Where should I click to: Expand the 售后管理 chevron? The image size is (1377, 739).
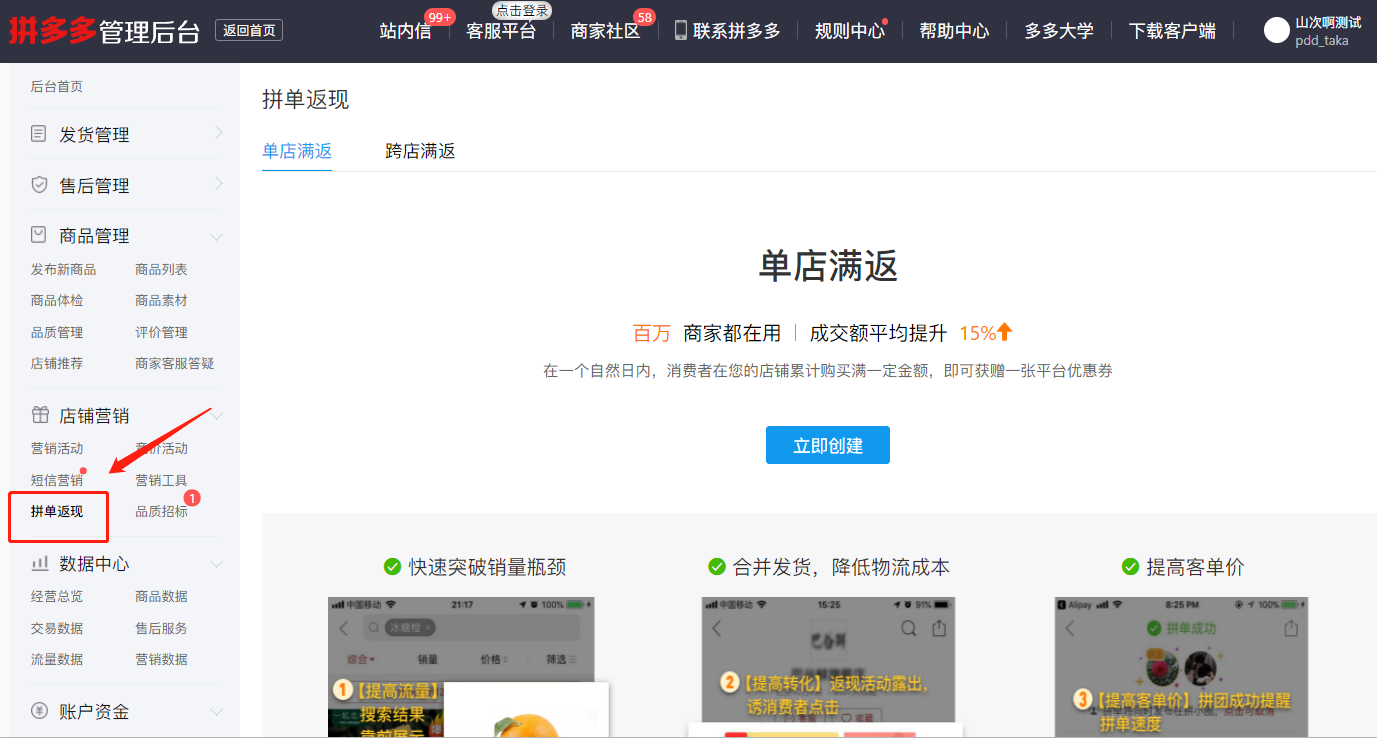(x=219, y=184)
